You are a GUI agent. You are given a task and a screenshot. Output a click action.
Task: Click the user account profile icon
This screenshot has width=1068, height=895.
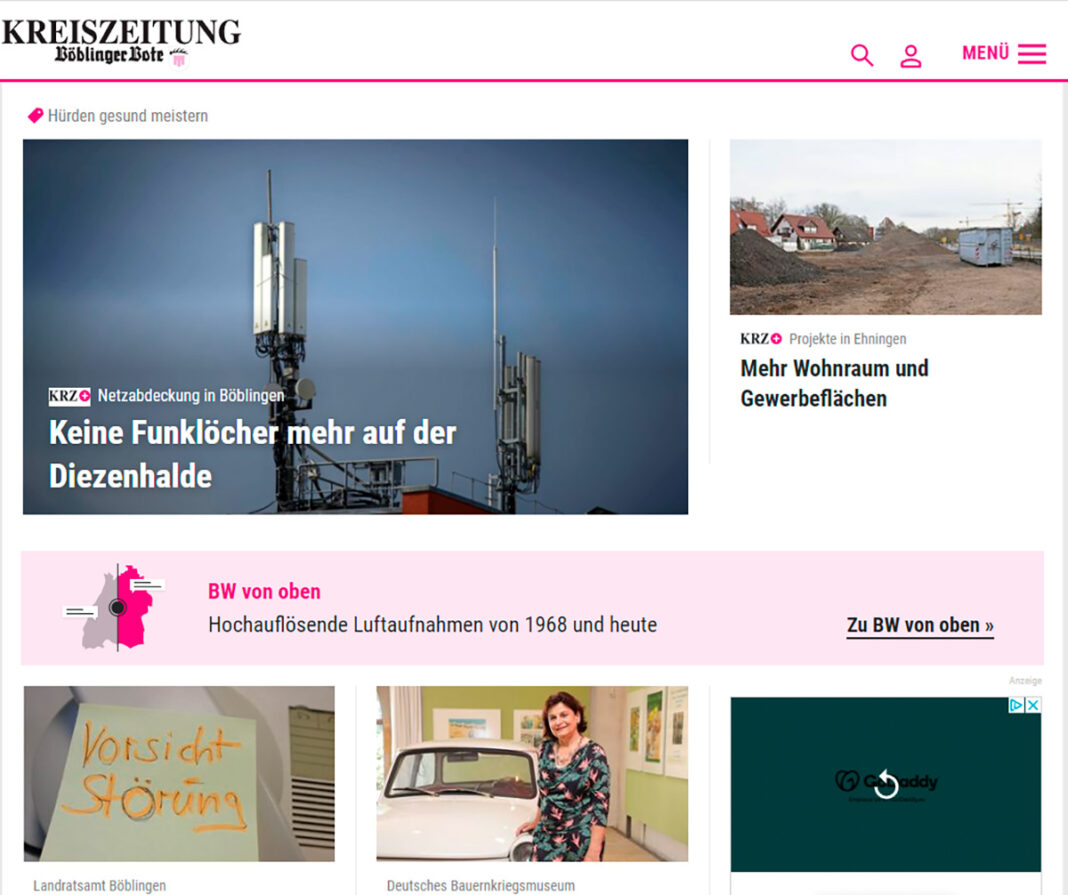point(911,56)
